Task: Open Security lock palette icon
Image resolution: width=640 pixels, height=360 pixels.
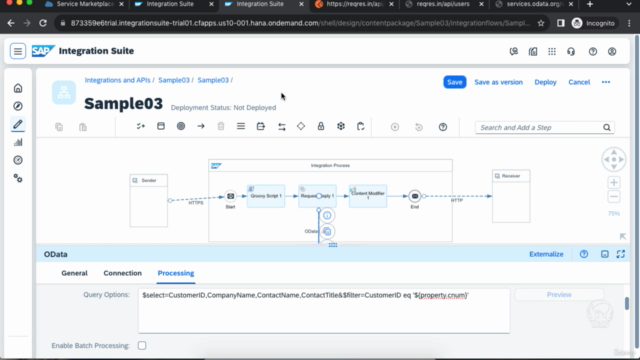Action: click(321, 127)
